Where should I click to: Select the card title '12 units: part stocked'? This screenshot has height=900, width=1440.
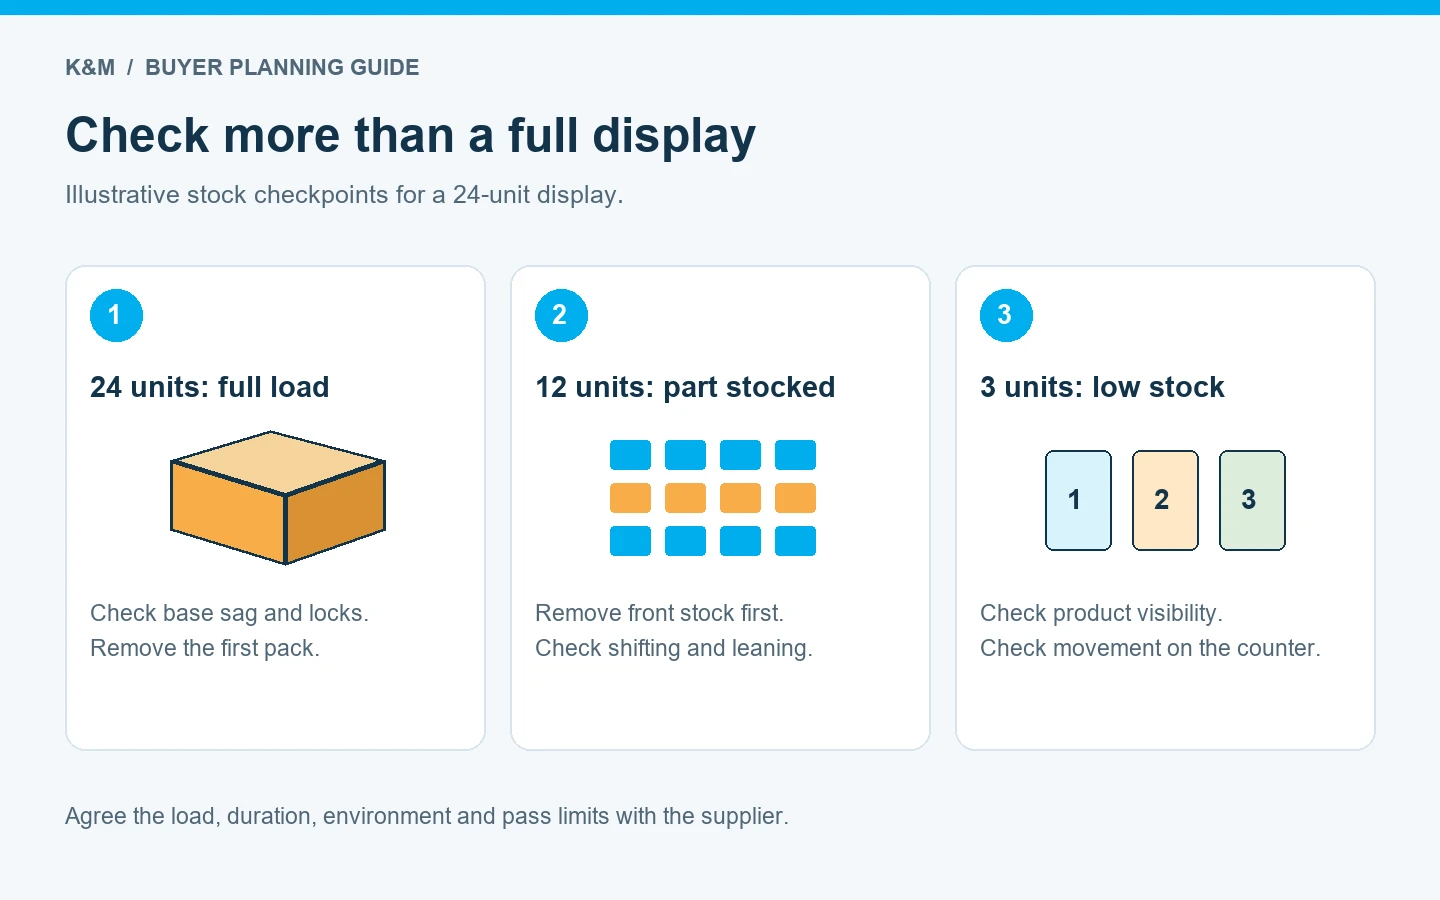685,387
